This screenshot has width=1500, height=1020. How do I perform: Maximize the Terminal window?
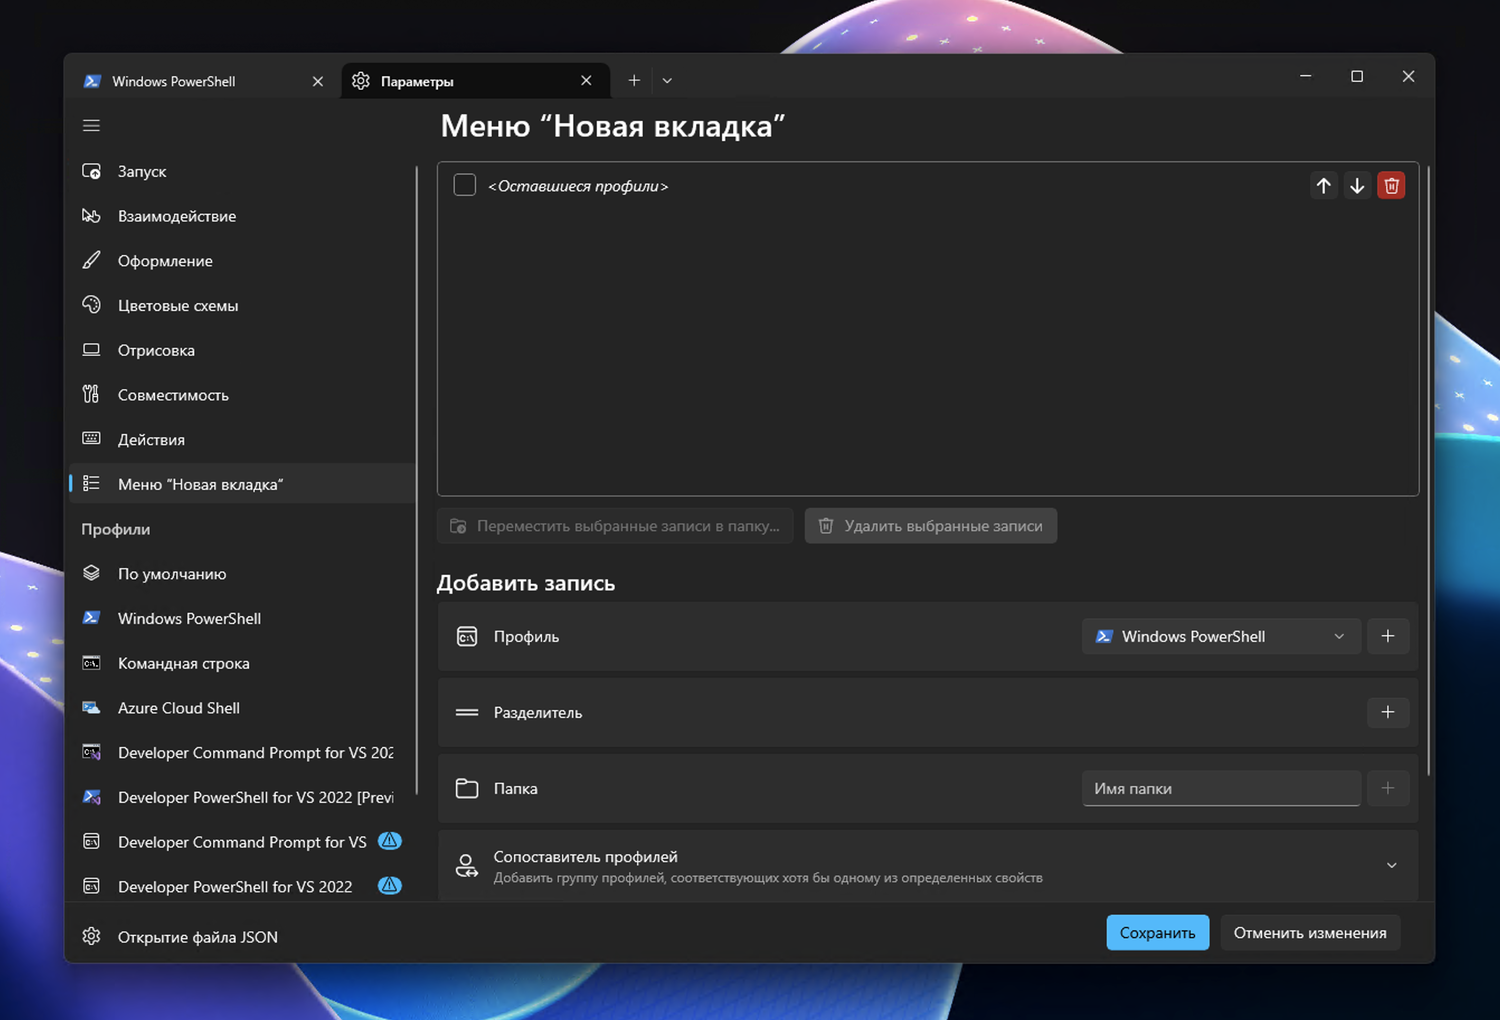[x=1357, y=77]
